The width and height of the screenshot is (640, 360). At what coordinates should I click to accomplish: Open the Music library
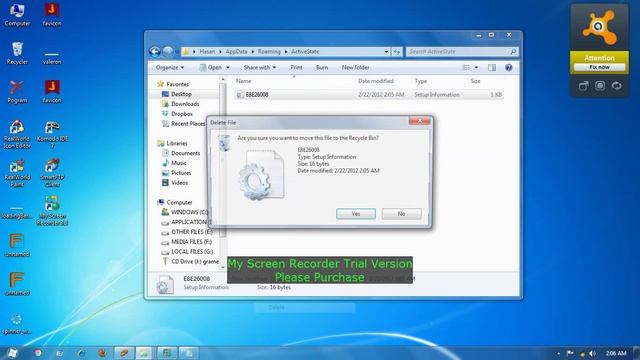[179, 163]
